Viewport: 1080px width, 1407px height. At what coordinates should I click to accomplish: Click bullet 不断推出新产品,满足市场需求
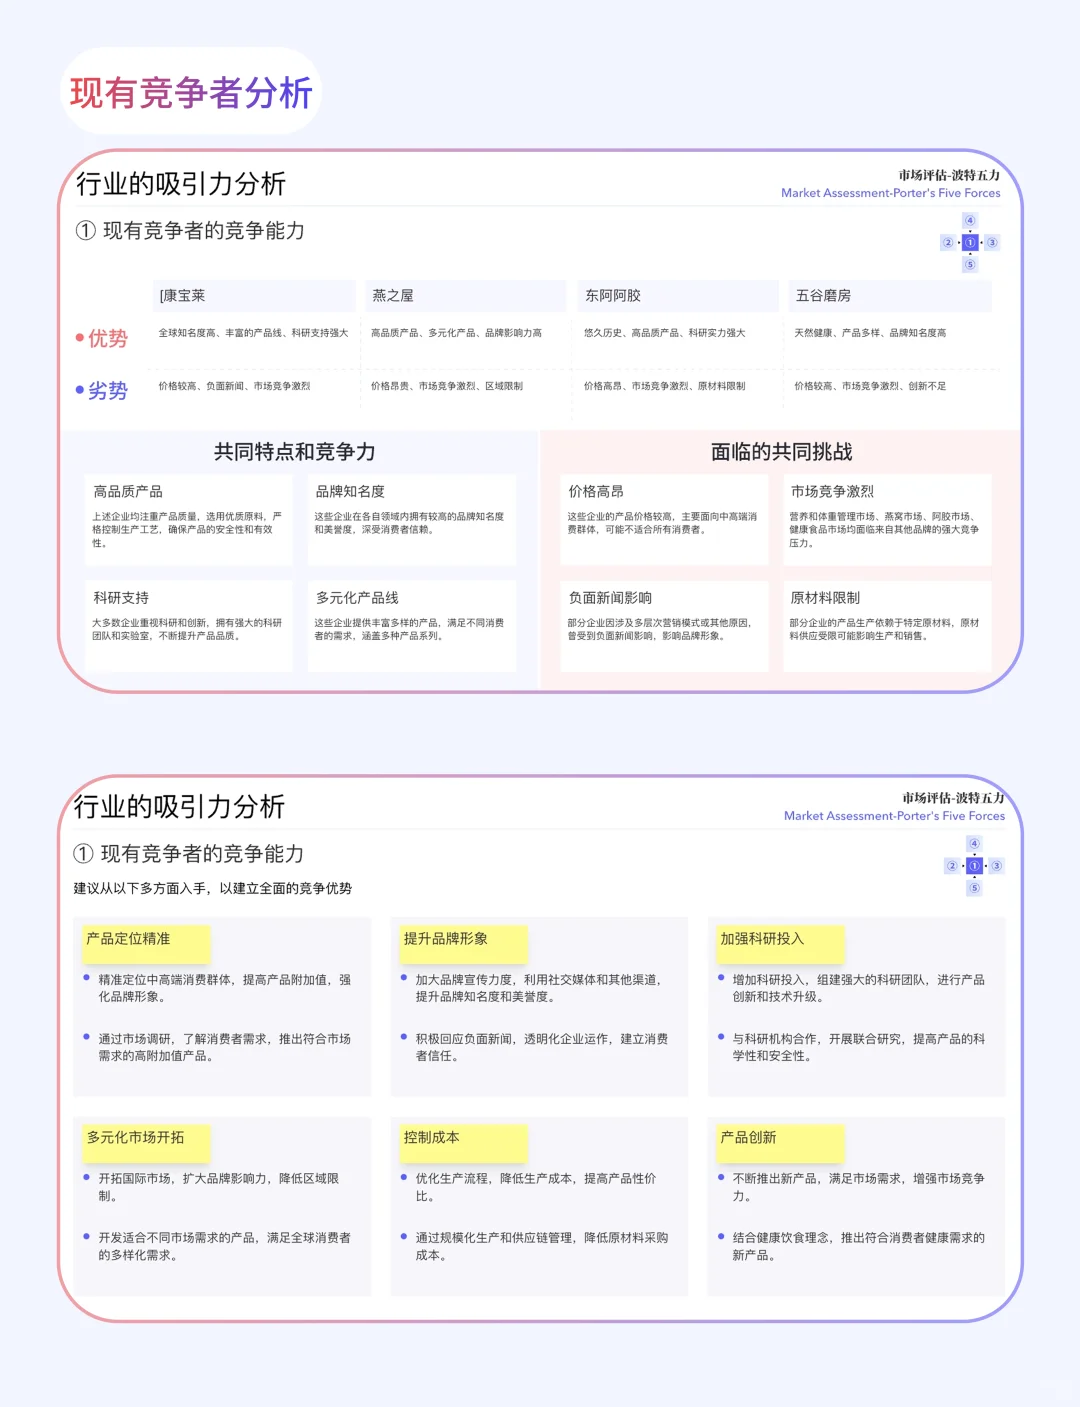tap(859, 1187)
